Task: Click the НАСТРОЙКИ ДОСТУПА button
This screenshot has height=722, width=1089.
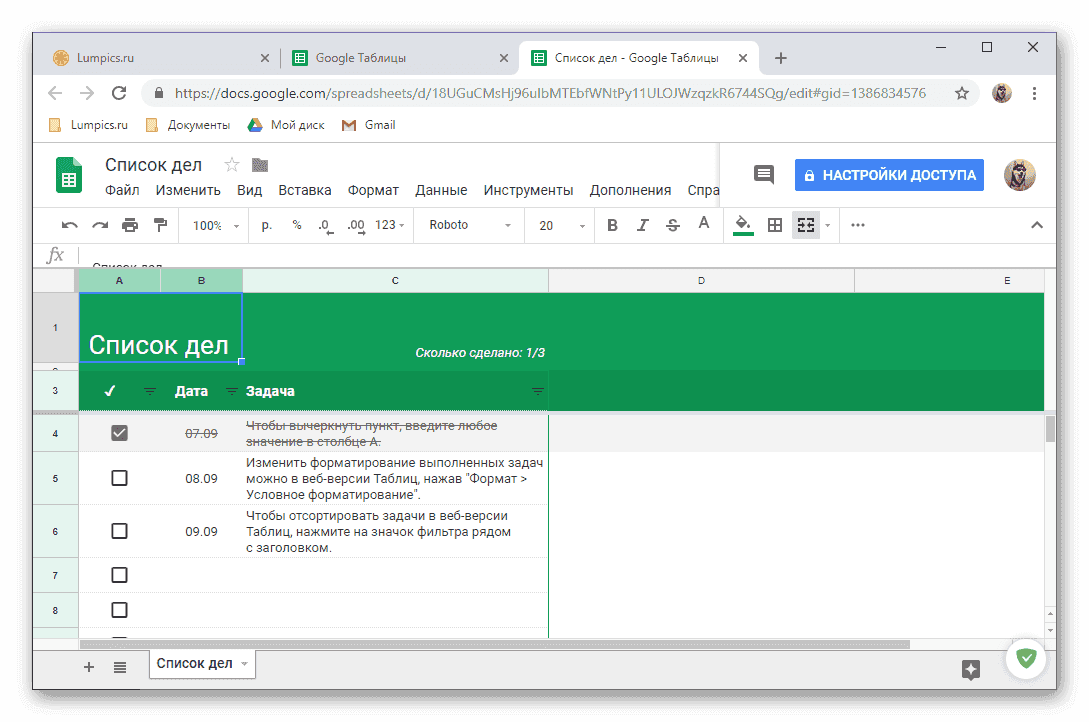Action: click(x=888, y=174)
